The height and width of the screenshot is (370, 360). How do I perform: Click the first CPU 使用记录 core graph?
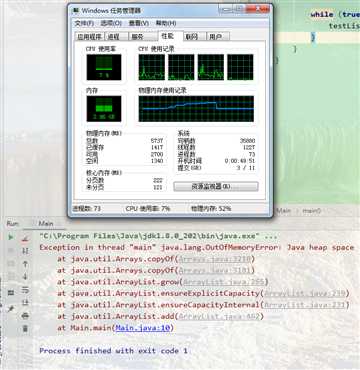tap(152, 67)
